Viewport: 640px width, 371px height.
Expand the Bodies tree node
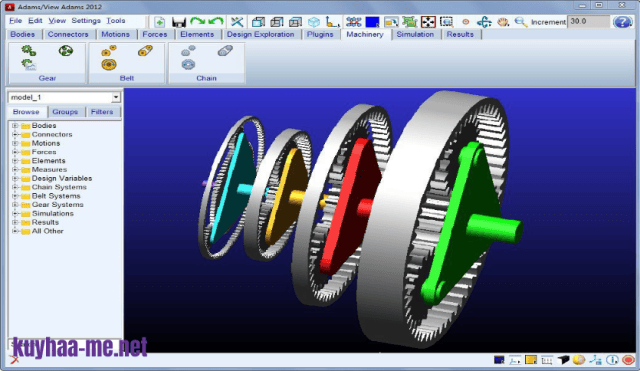click(x=15, y=126)
